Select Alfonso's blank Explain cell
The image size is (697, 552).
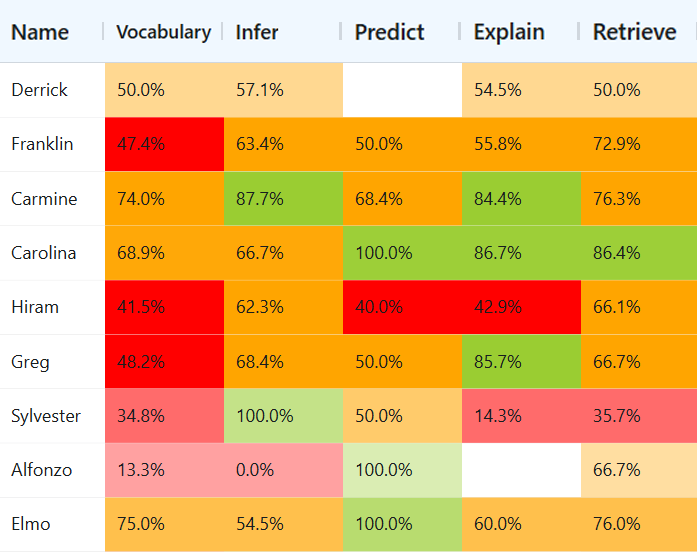[520, 470]
